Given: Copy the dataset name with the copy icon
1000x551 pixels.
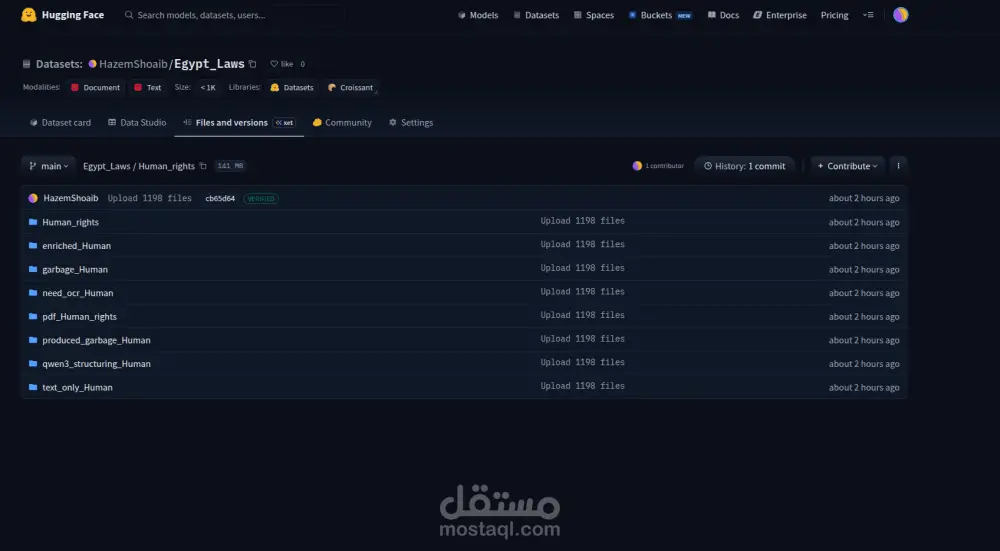Looking at the screenshot, I should point(253,64).
